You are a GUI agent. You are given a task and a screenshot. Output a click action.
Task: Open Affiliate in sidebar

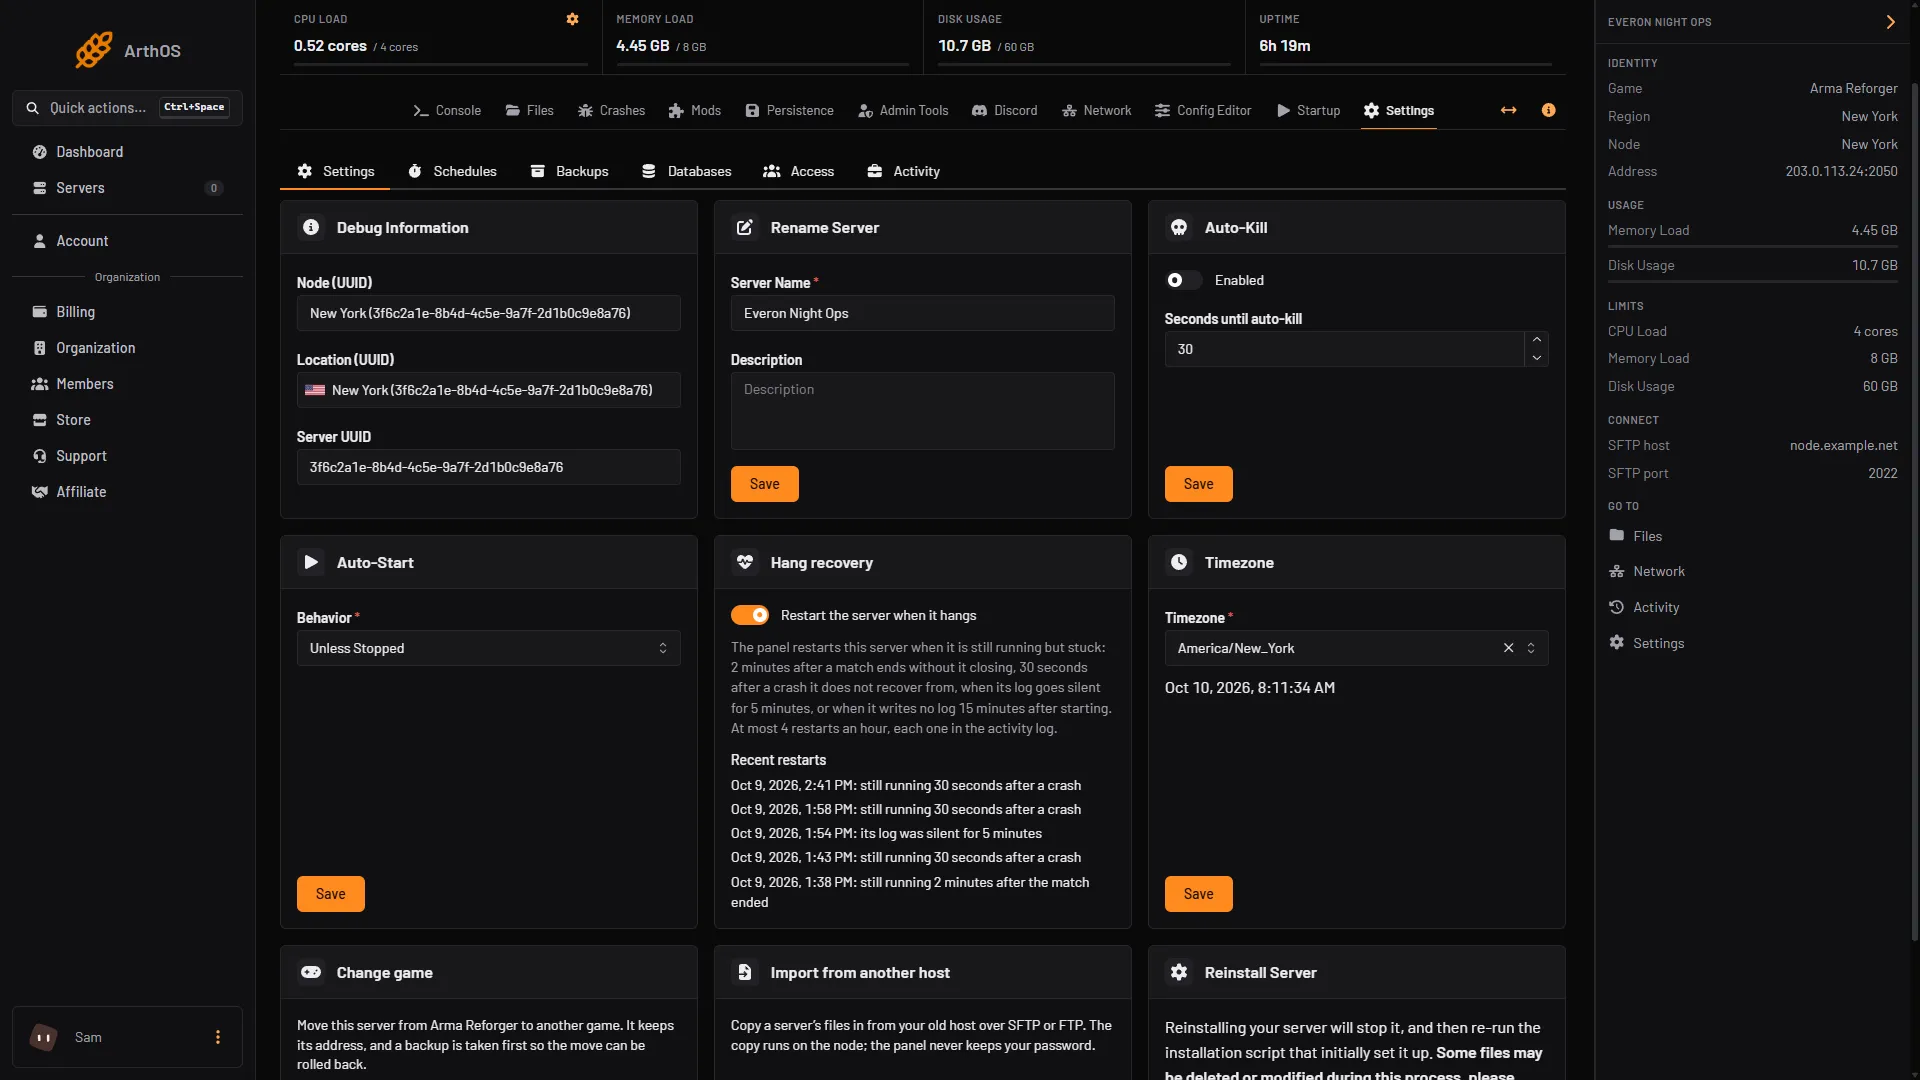[127, 492]
